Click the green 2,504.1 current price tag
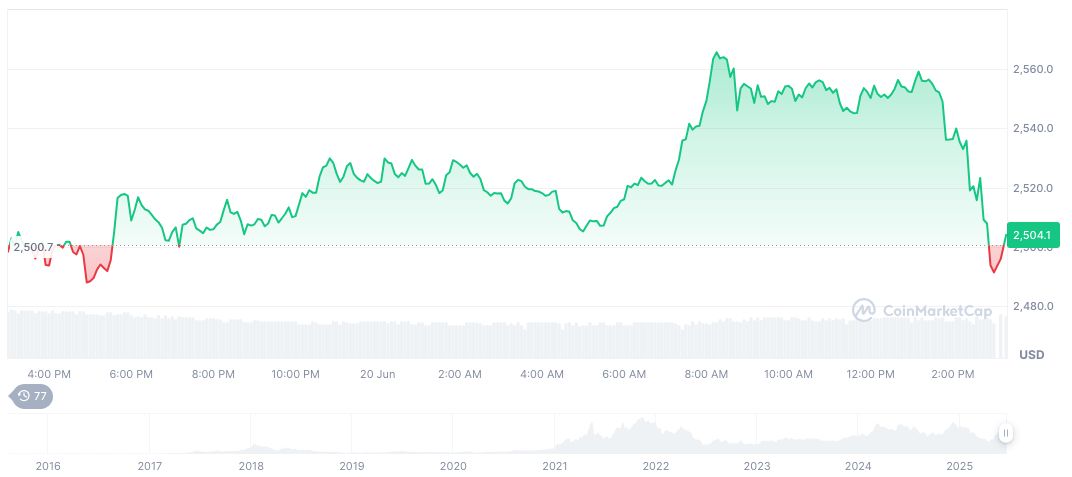Screen dimensions: 1072x477 coord(1031,235)
